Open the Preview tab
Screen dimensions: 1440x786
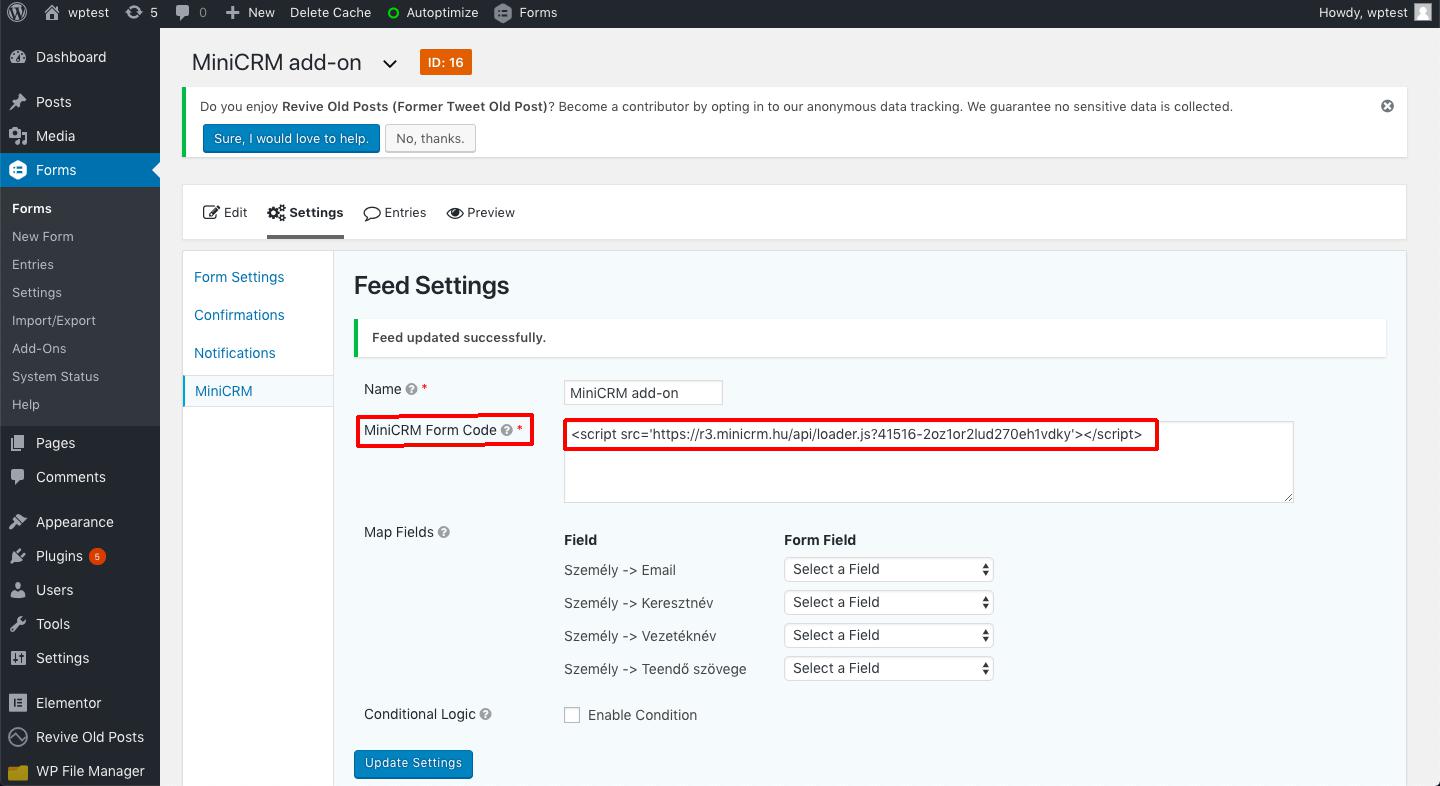tap(481, 212)
